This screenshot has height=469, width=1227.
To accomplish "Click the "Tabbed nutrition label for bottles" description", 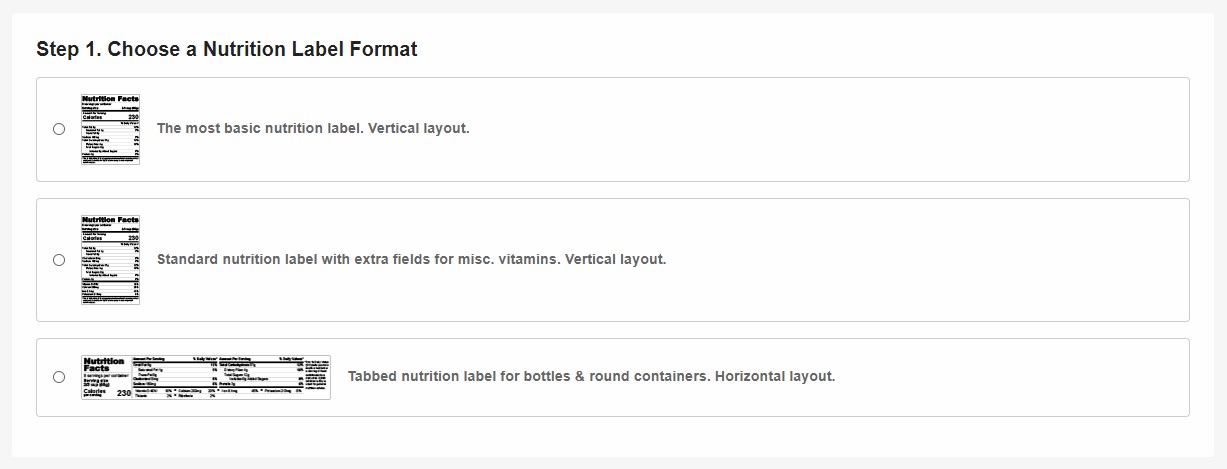I will [x=591, y=377].
